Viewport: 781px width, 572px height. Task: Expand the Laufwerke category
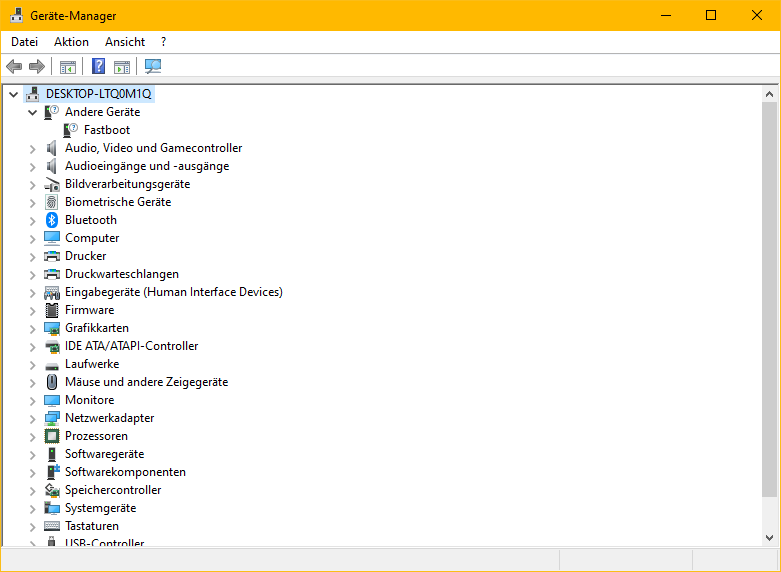pyautogui.click(x=32, y=365)
